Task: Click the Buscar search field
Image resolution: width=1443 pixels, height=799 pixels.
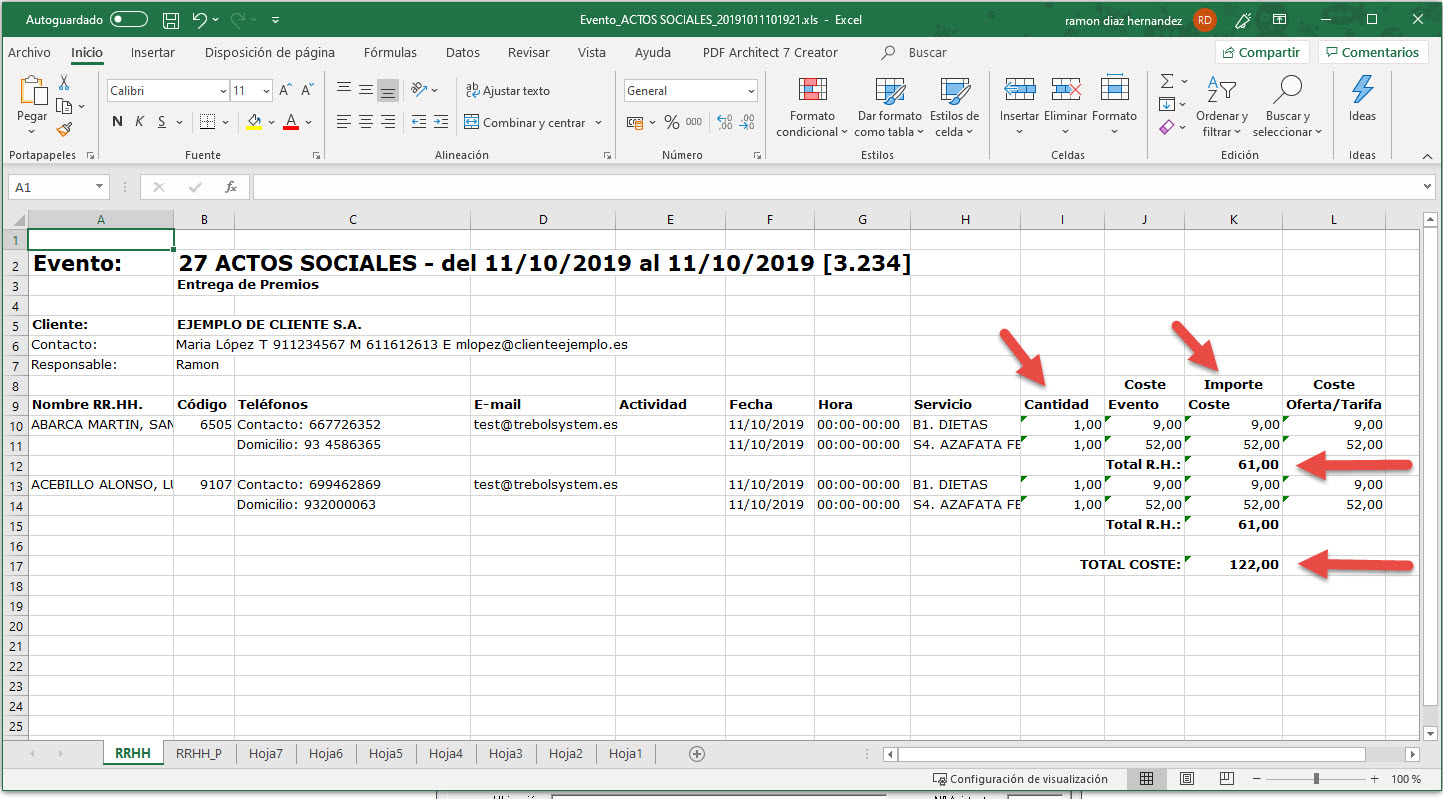Action: [927, 52]
